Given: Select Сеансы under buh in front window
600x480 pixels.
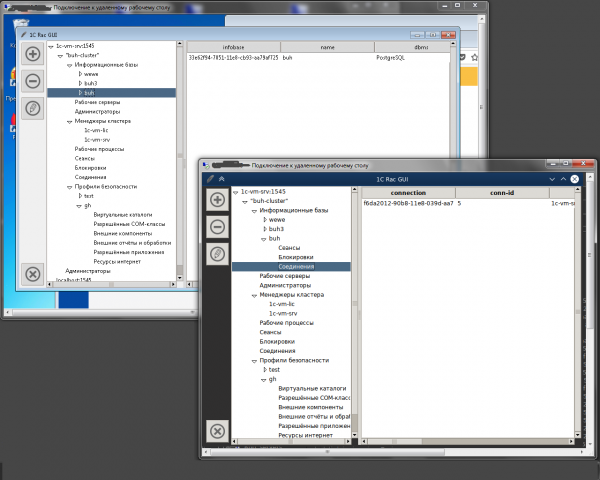Looking at the screenshot, I should click(289, 247).
